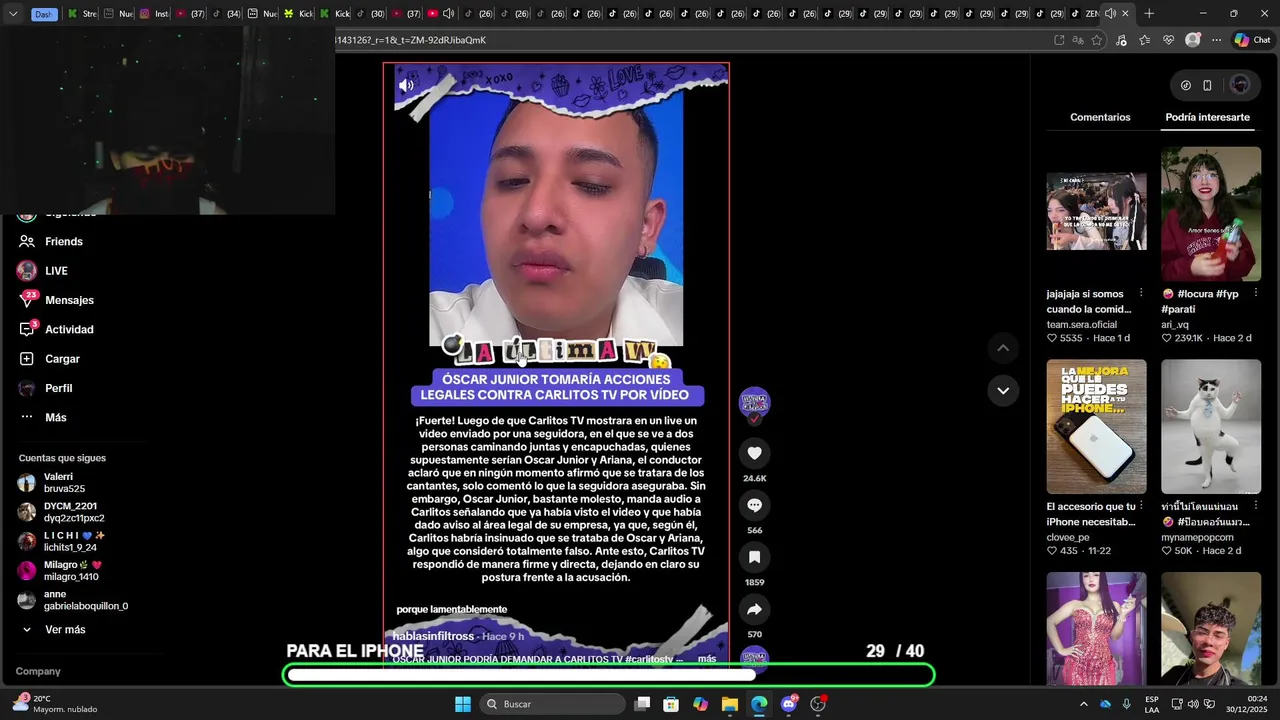The image size is (1280, 720).
Task: Open options menu for team.sera.oficial video
Action: 1141,294
